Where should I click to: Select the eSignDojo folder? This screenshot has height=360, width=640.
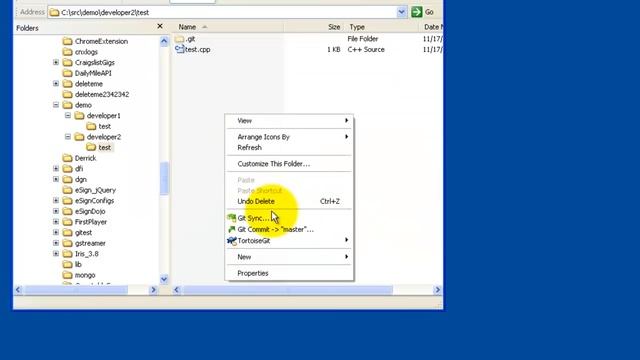(x=90, y=211)
